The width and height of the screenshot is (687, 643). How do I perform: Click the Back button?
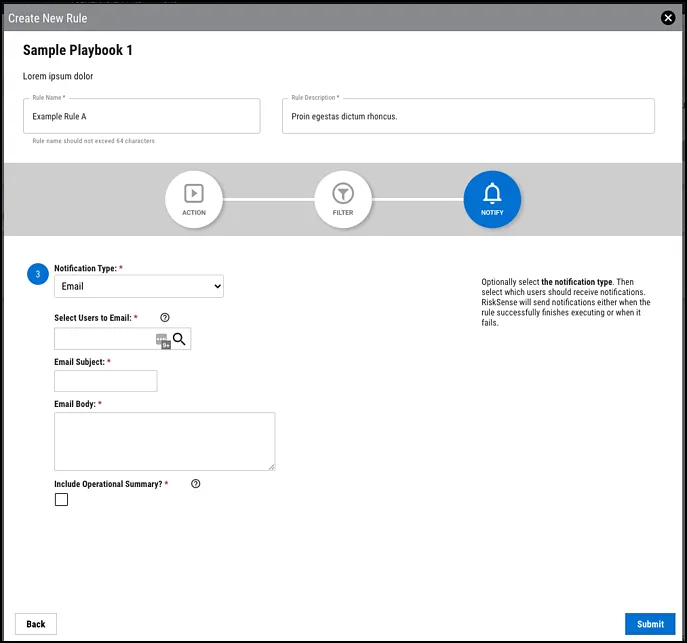(x=36, y=624)
